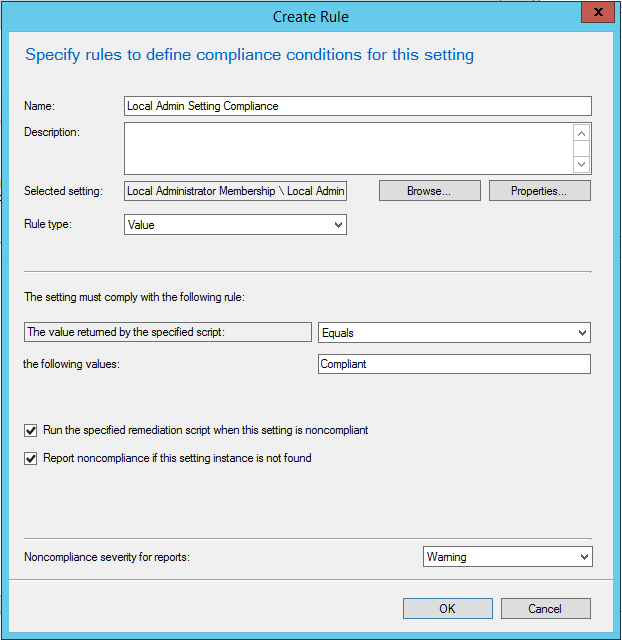Click the Selected setting field
The image size is (622, 640).
235,191
